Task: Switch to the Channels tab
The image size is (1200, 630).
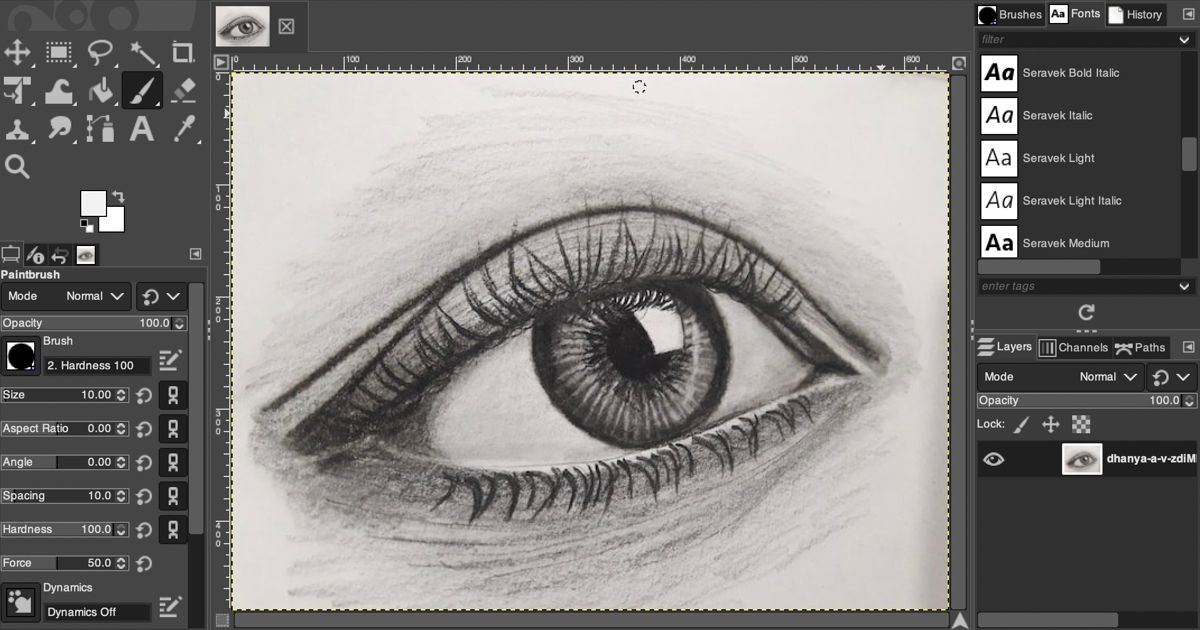Action: [1075, 347]
